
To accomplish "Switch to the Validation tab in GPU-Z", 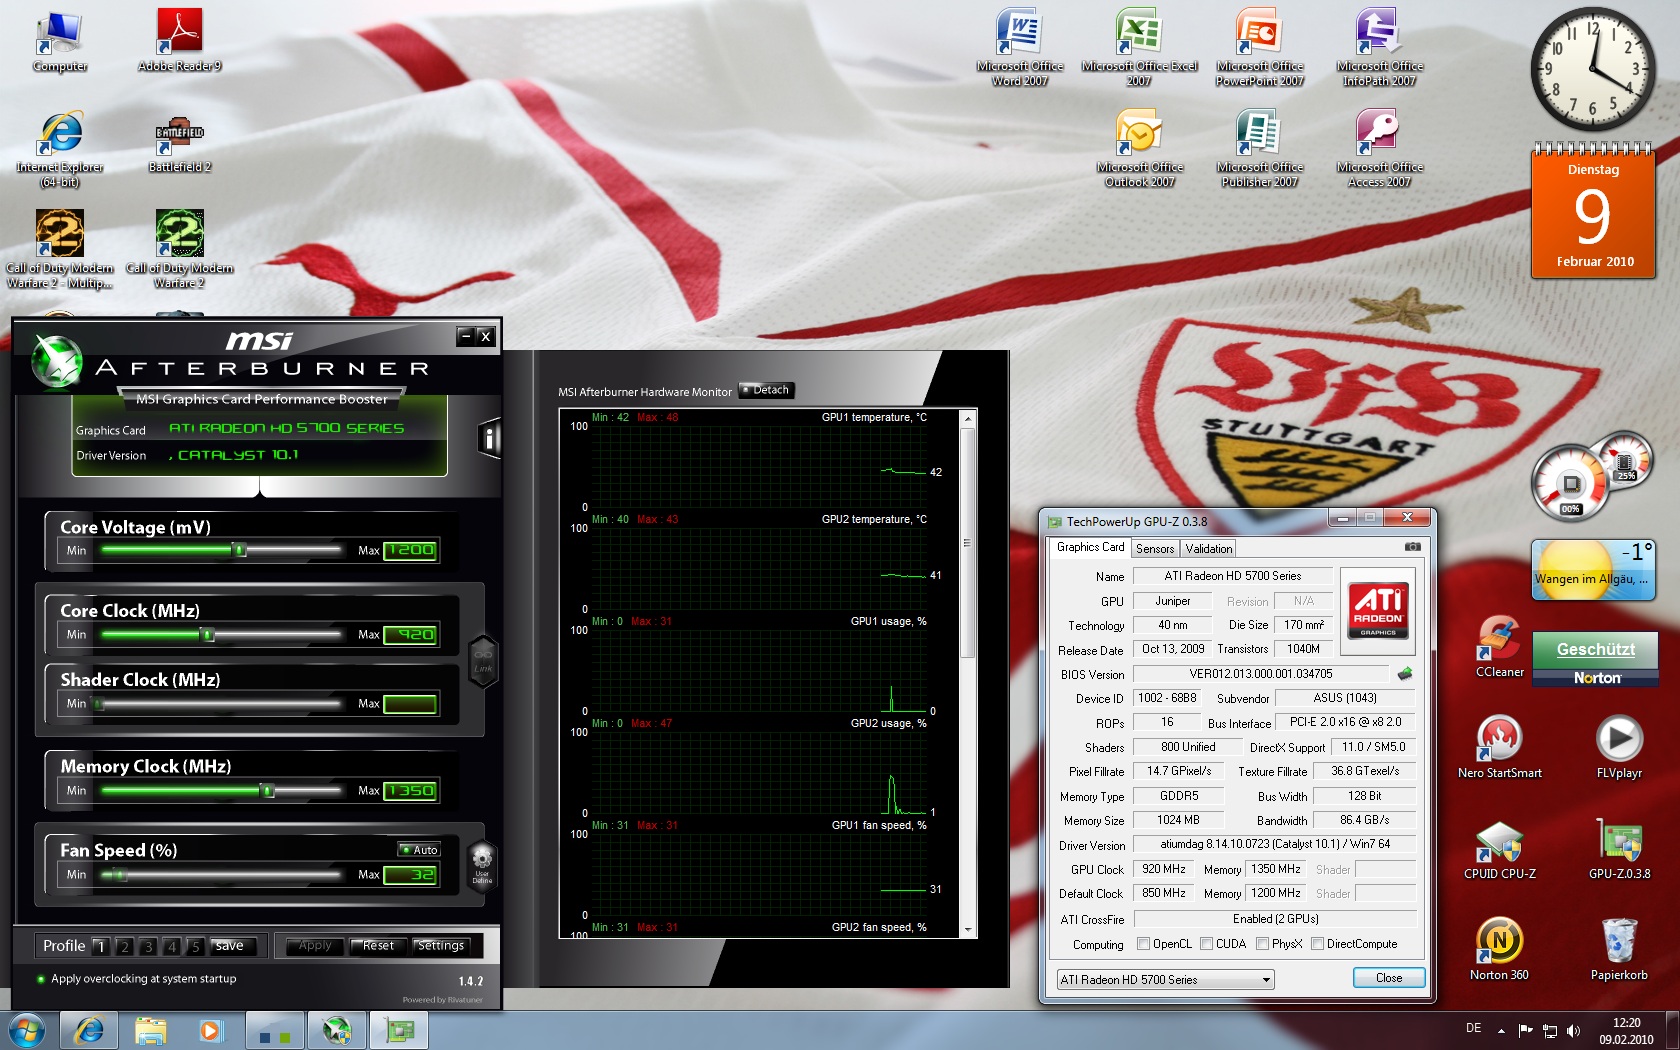I will point(1208,549).
